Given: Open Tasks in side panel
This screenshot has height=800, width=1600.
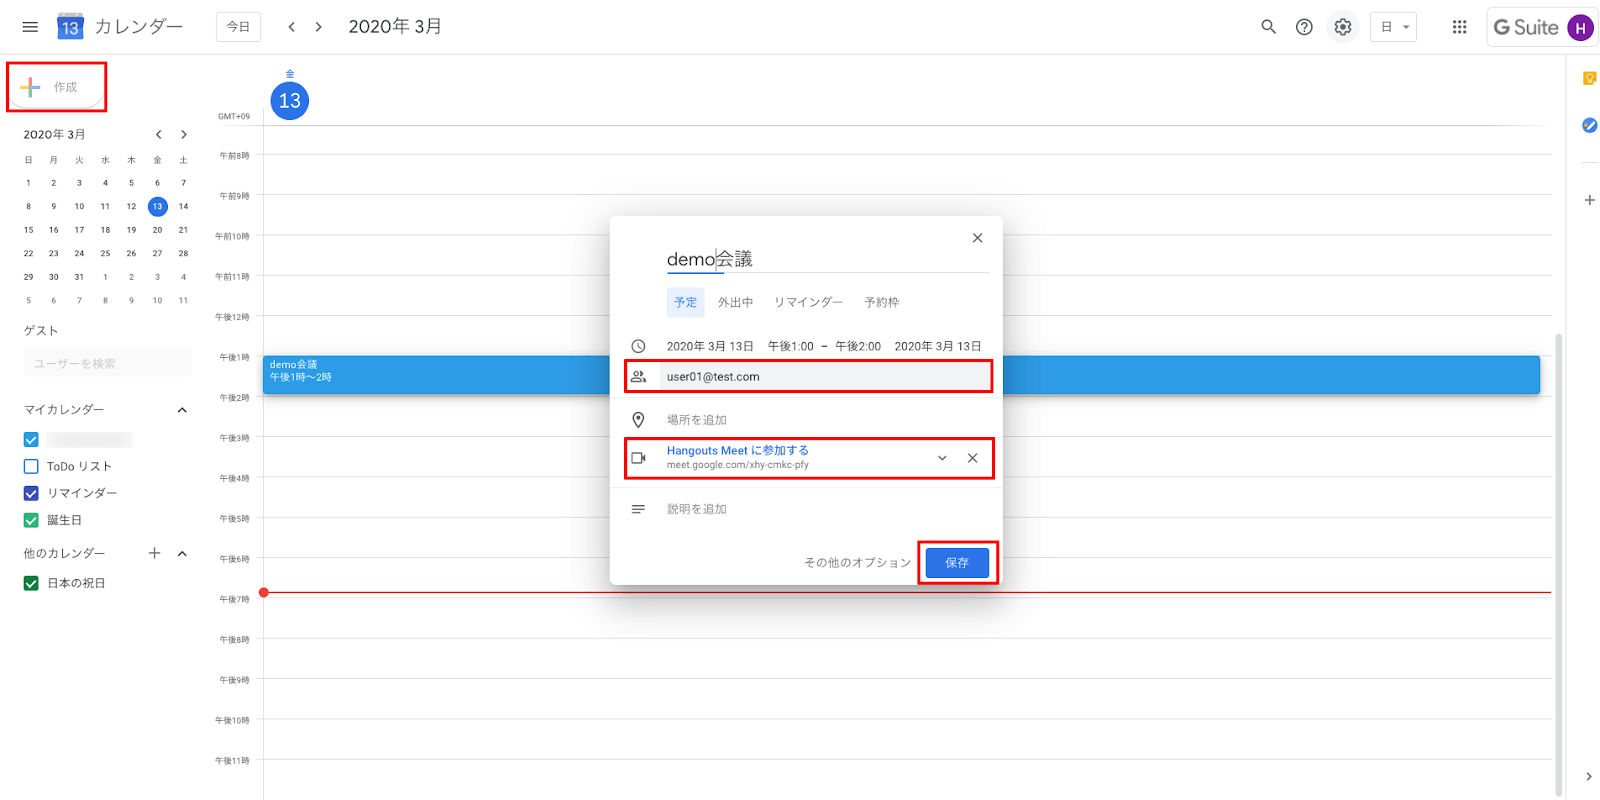Looking at the screenshot, I should pyautogui.click(x=1589, y=125).
